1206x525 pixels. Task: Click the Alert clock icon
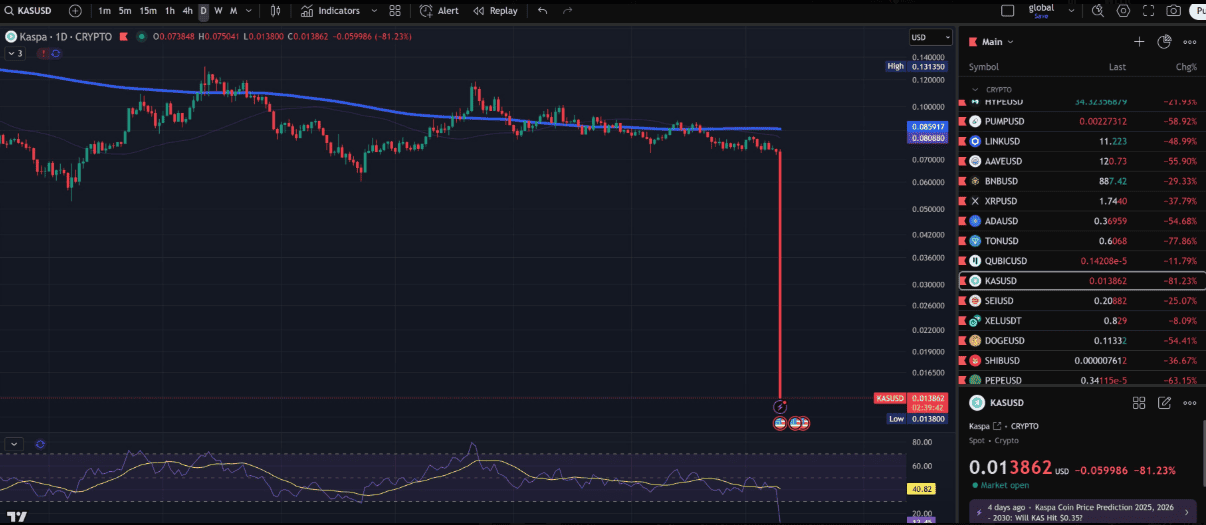(426, 11)
